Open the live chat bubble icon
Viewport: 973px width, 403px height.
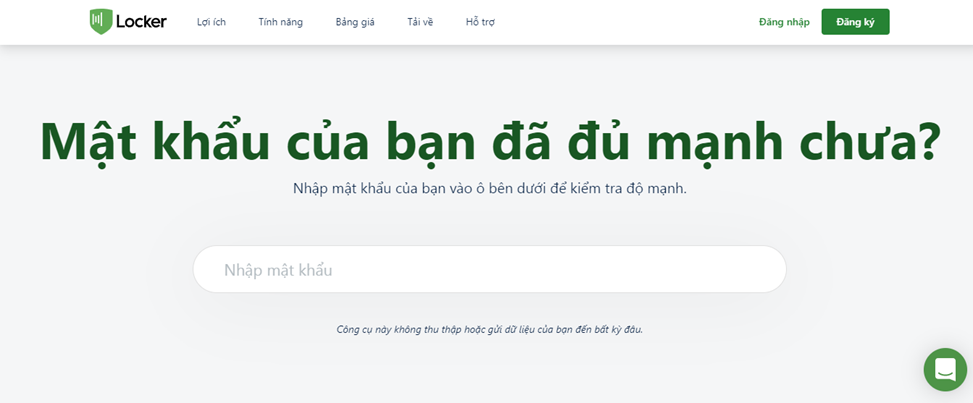point(945,369)
